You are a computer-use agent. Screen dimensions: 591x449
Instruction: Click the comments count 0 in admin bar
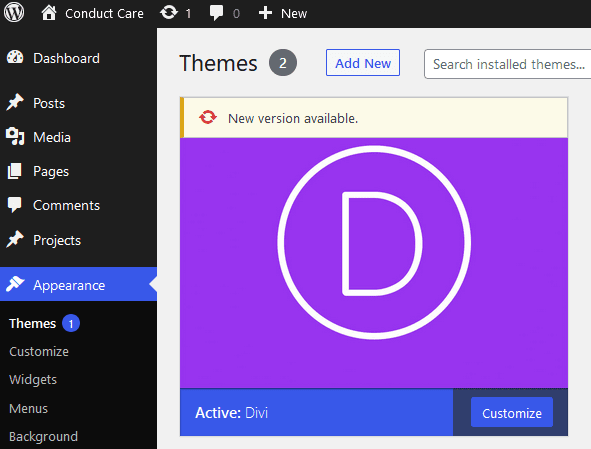[236, 14]
